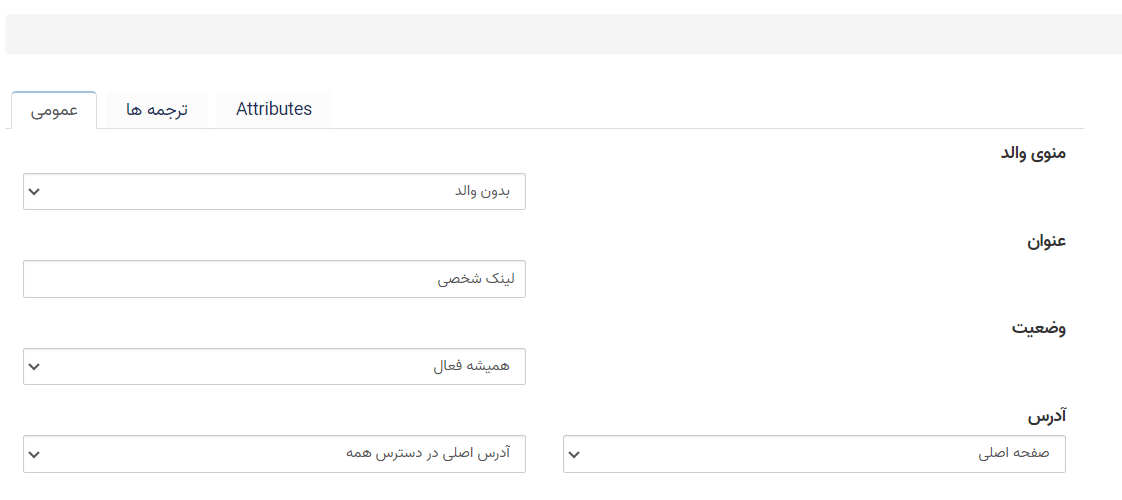
Task: Focus the عنوان text field containing لینک شخصی
Action: pyautogui.click(x=274, y=279)
